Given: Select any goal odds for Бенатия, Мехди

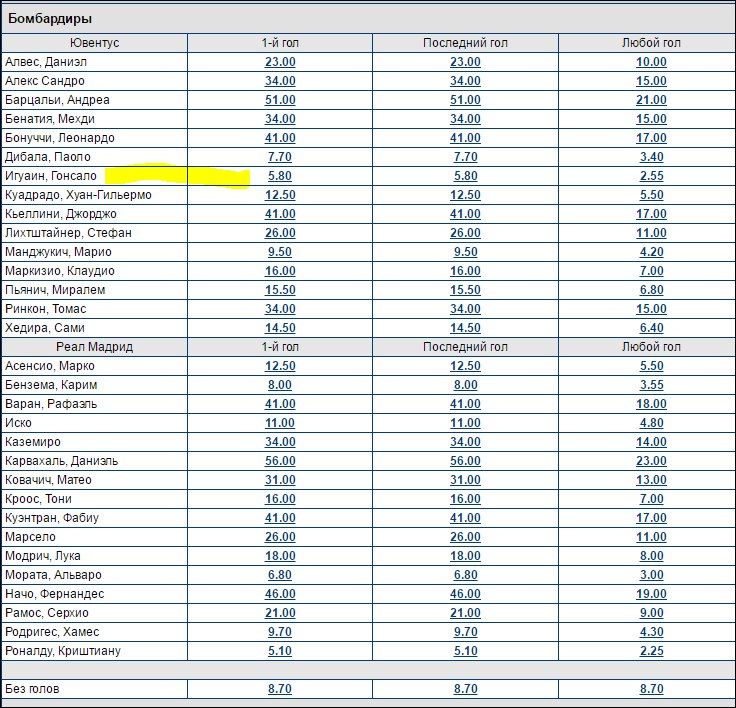Looking at the screenshot, I should [651, 119].
